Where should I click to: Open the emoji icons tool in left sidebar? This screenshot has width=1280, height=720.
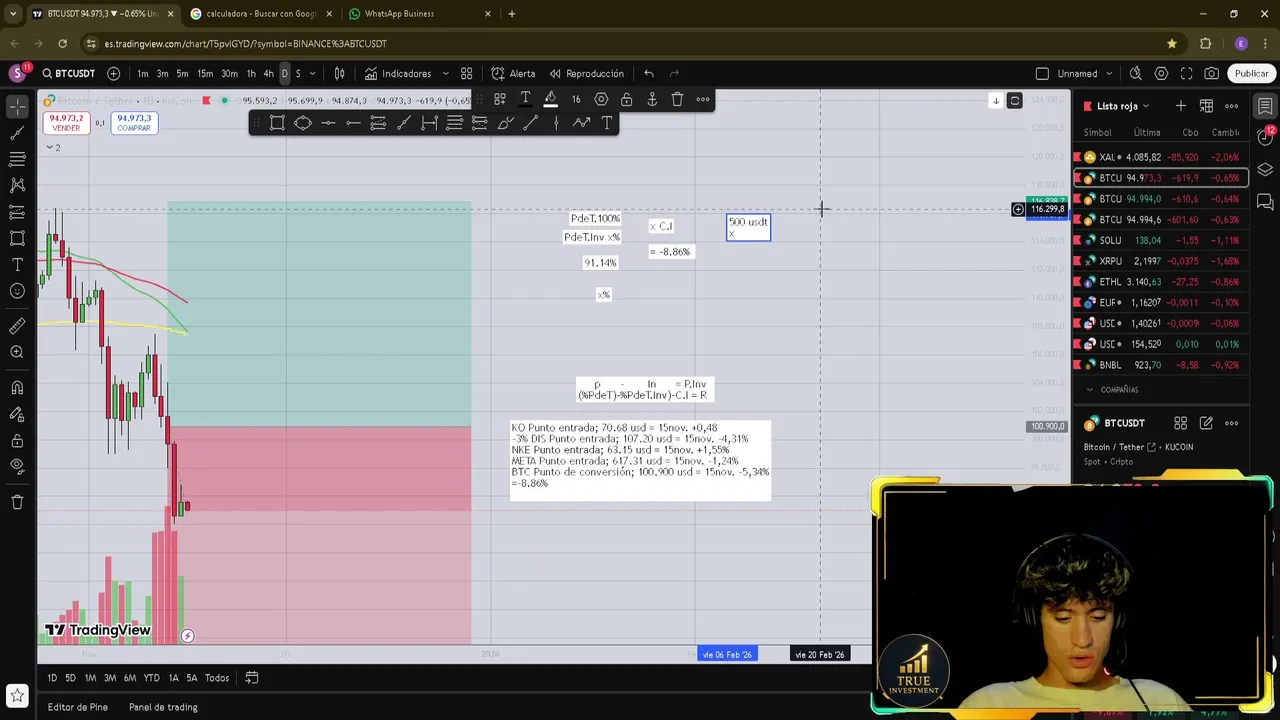point(17,291)
